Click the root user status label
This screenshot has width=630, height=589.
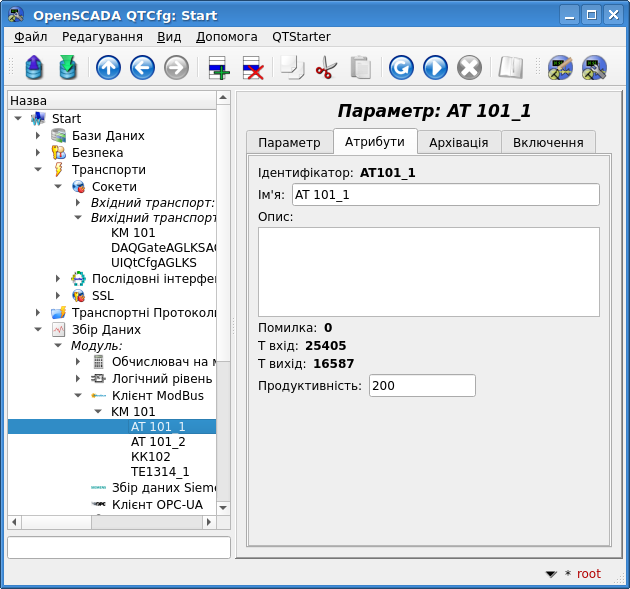[x=589, y=574]
